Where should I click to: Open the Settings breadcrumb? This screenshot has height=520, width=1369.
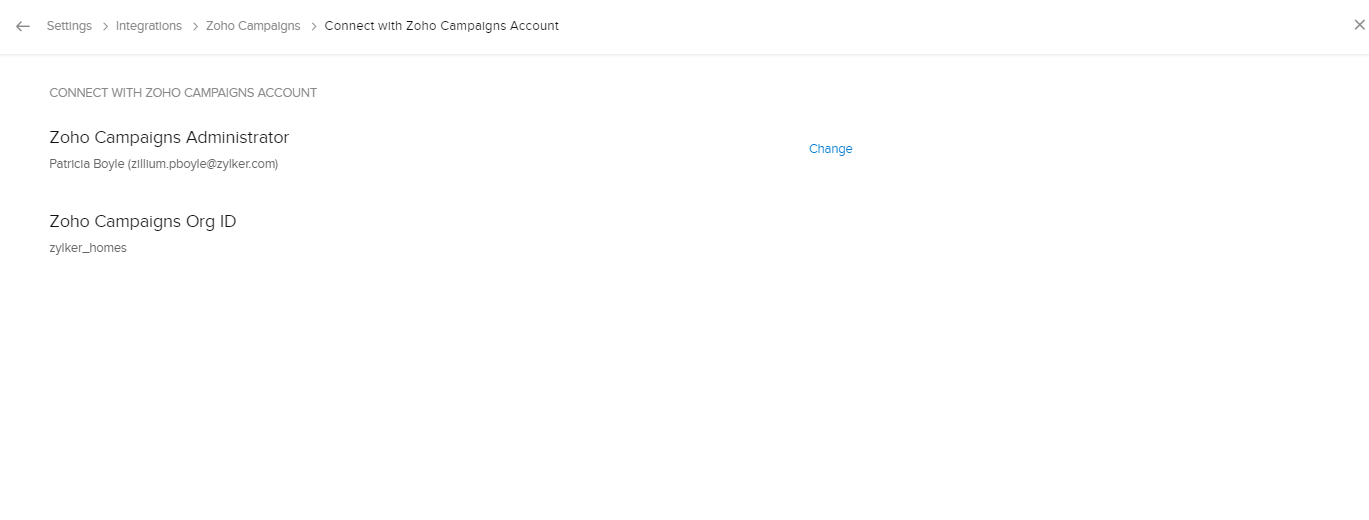tap(69, 26)
